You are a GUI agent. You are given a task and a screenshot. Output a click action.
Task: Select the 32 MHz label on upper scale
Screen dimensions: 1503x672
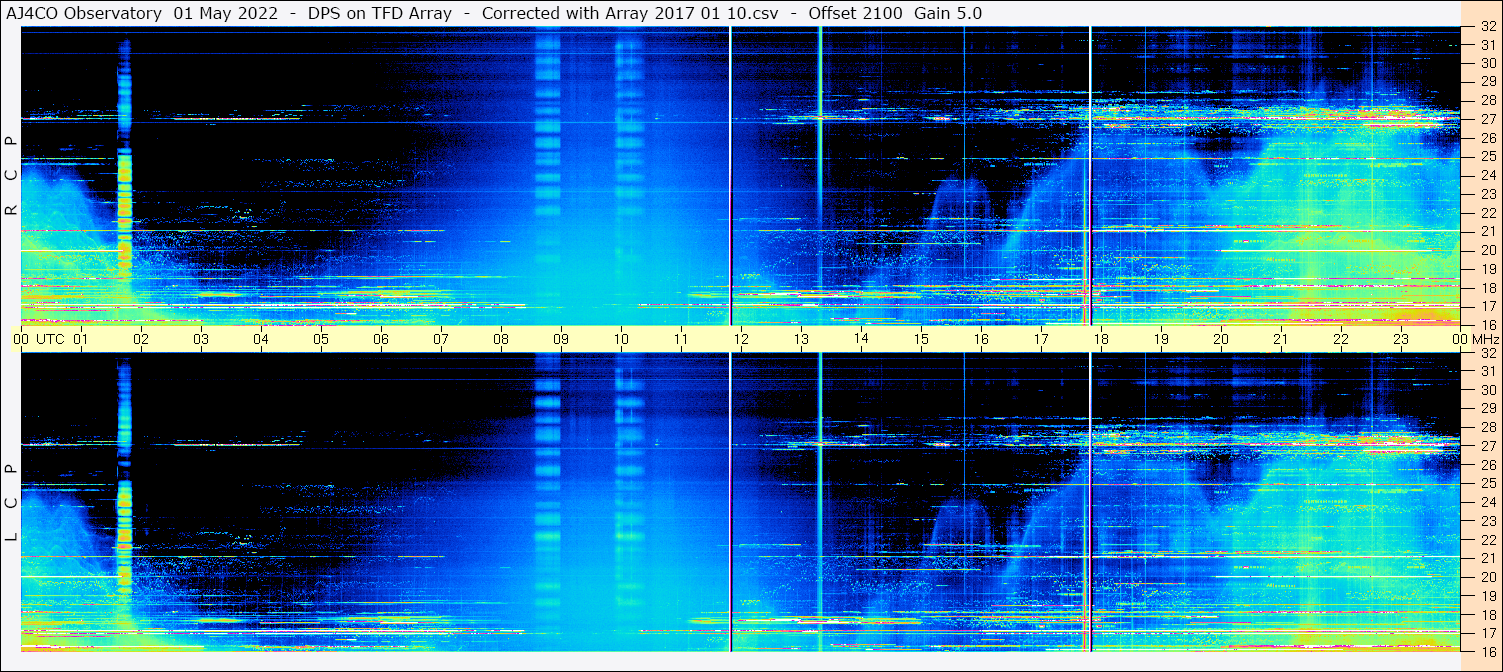pos(1487,27)
